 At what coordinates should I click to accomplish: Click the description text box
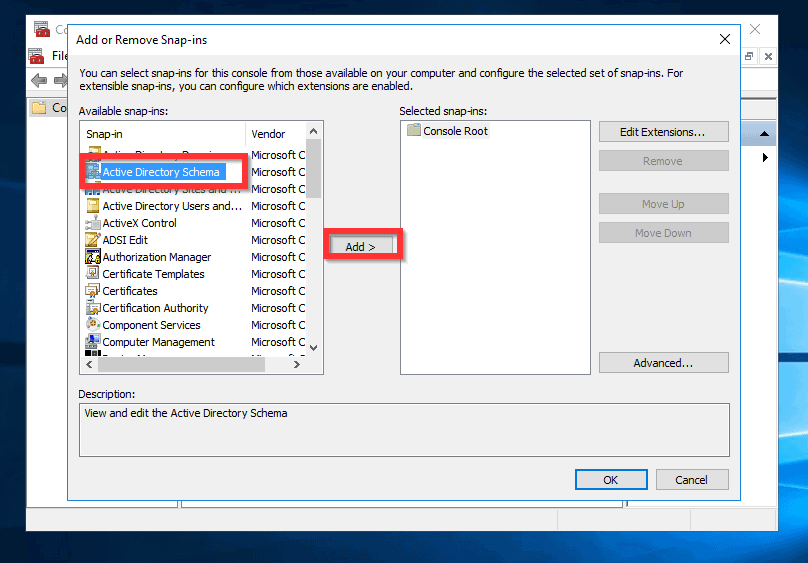405,430
